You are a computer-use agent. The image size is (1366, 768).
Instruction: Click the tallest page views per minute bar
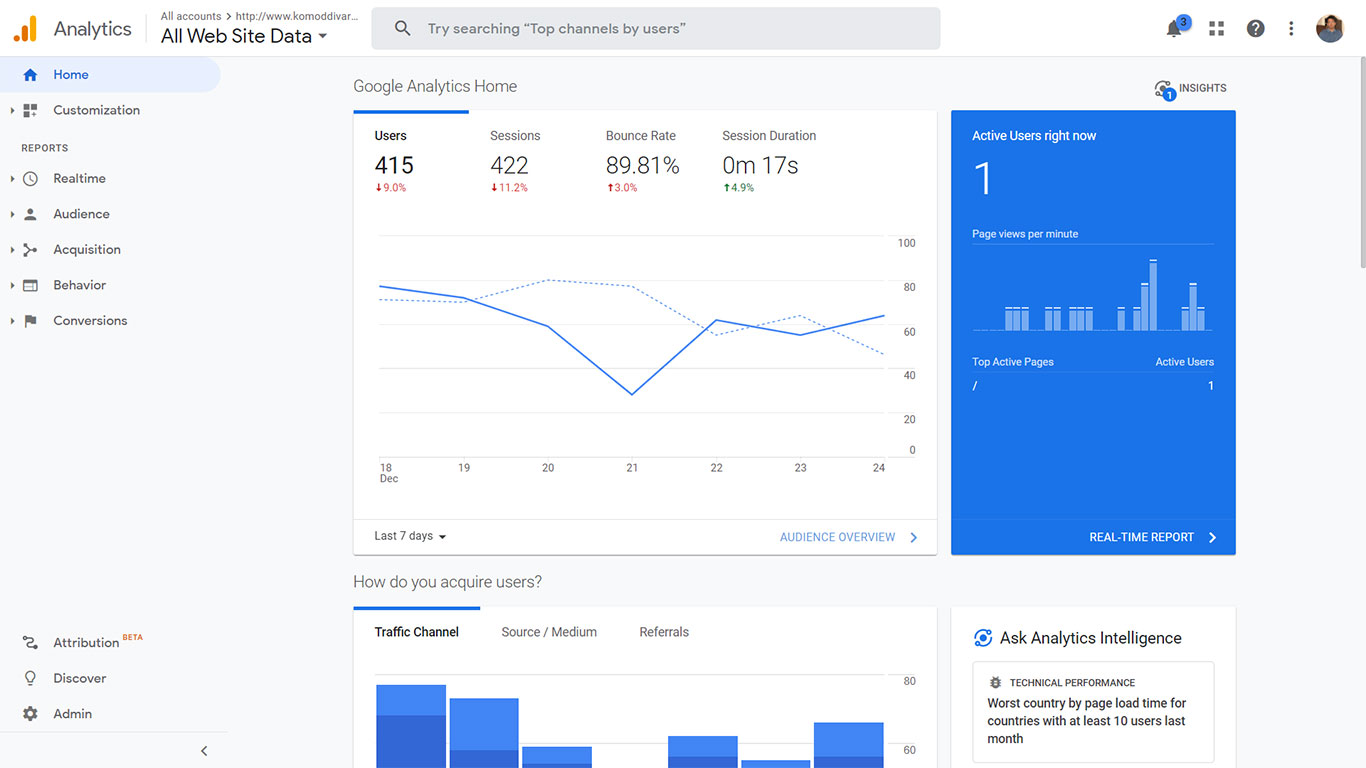(1153, 295)
